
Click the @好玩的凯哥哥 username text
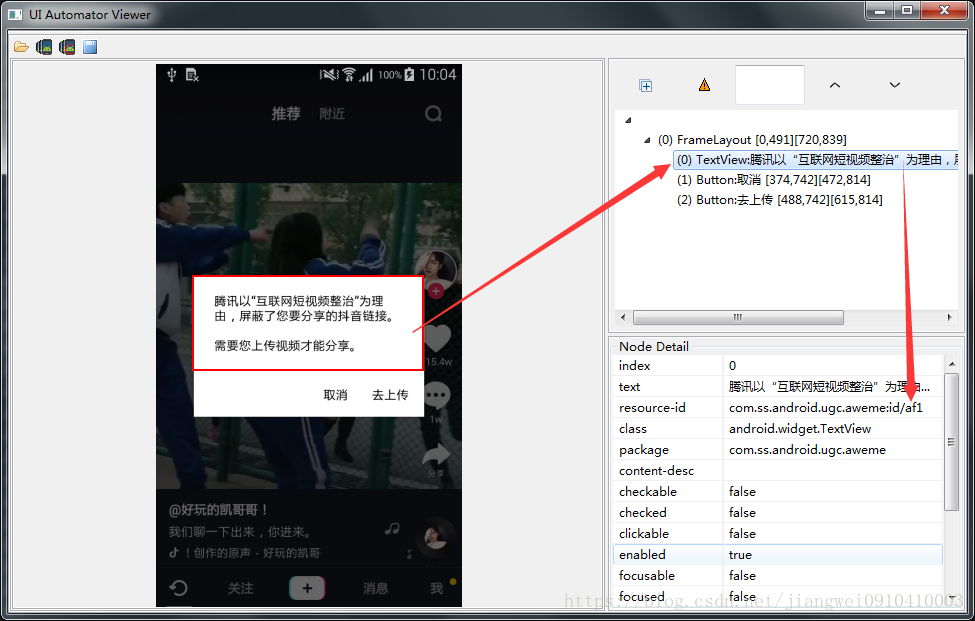218,510
